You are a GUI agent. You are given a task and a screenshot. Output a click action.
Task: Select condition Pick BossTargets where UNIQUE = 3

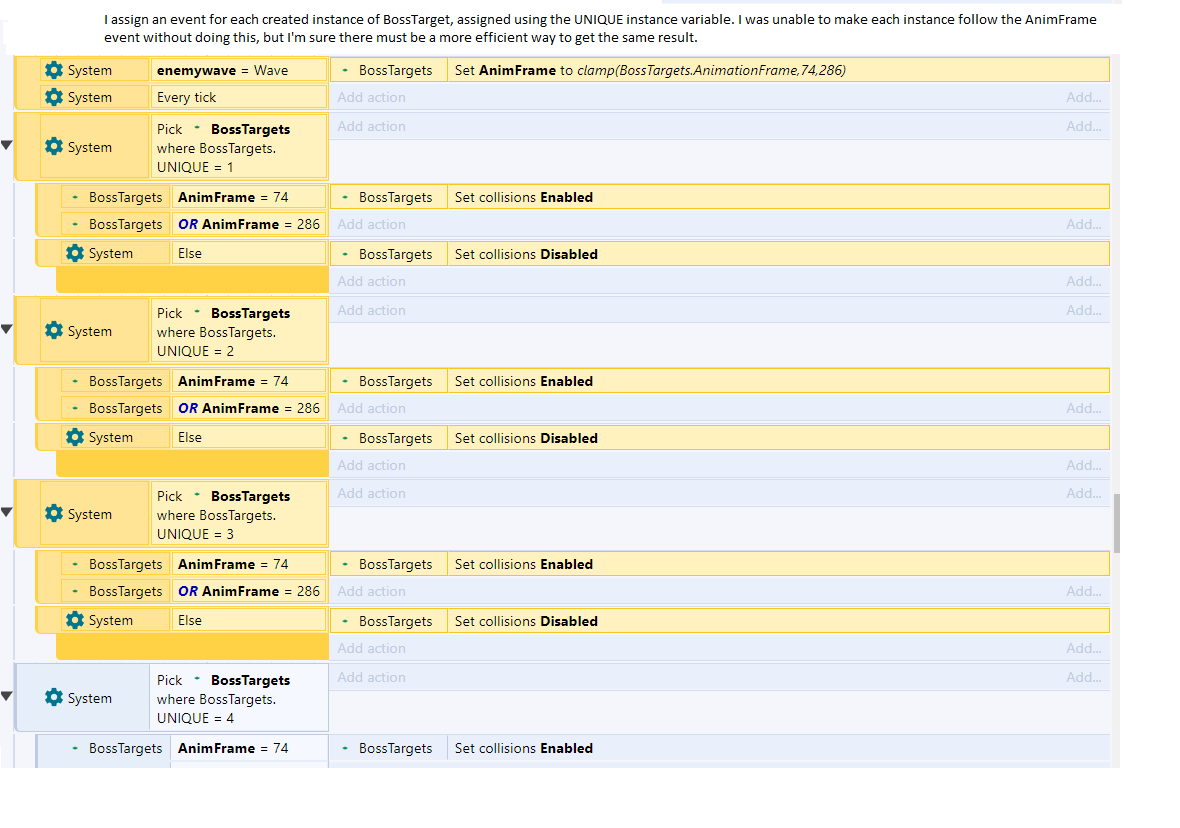point(239,514)
